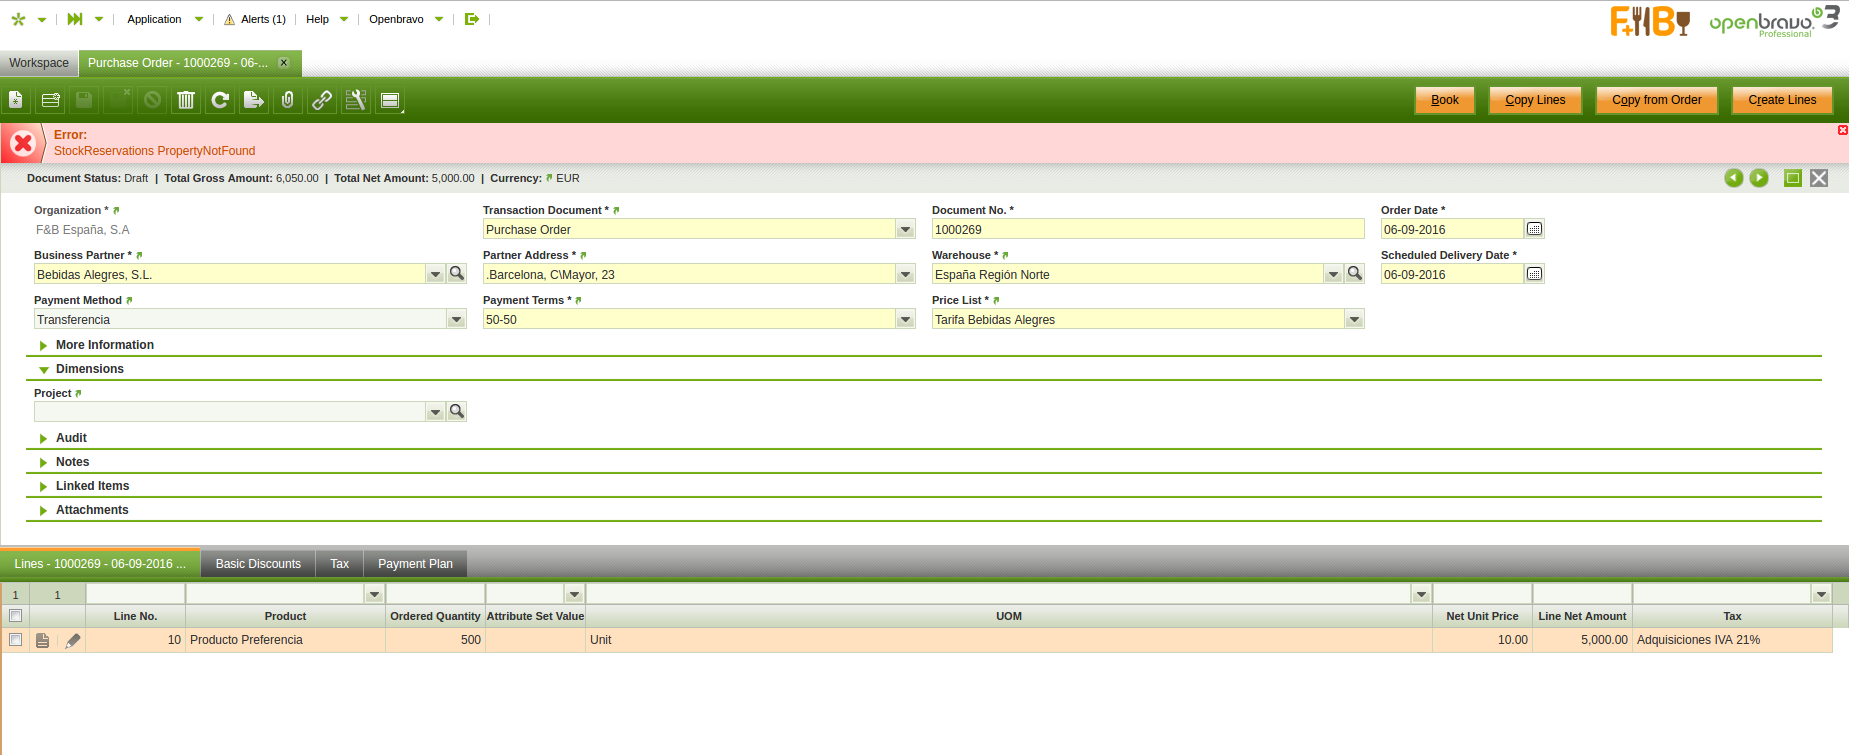The height and width of the screenshot is (755, 1849).
Task: Click the Recent views skip-forward icon
Action: coord(75,19)
